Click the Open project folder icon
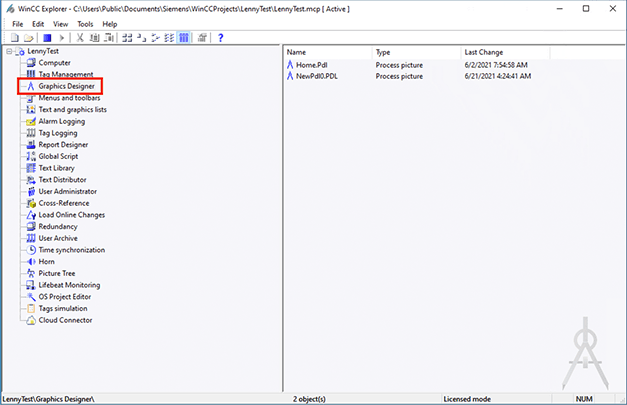This screenshot has width=627, height=405. coord(28,38)
